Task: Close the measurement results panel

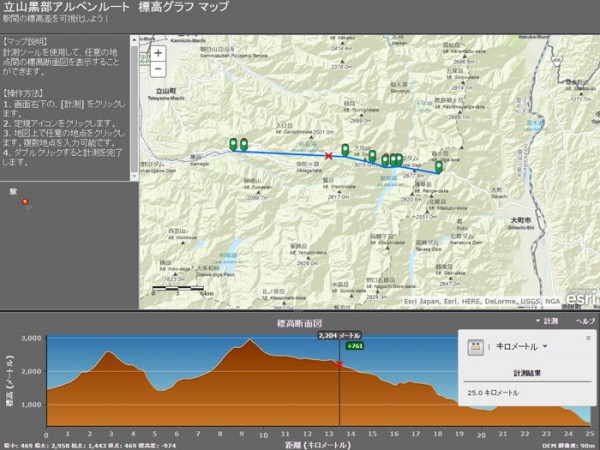Action: 588,338
